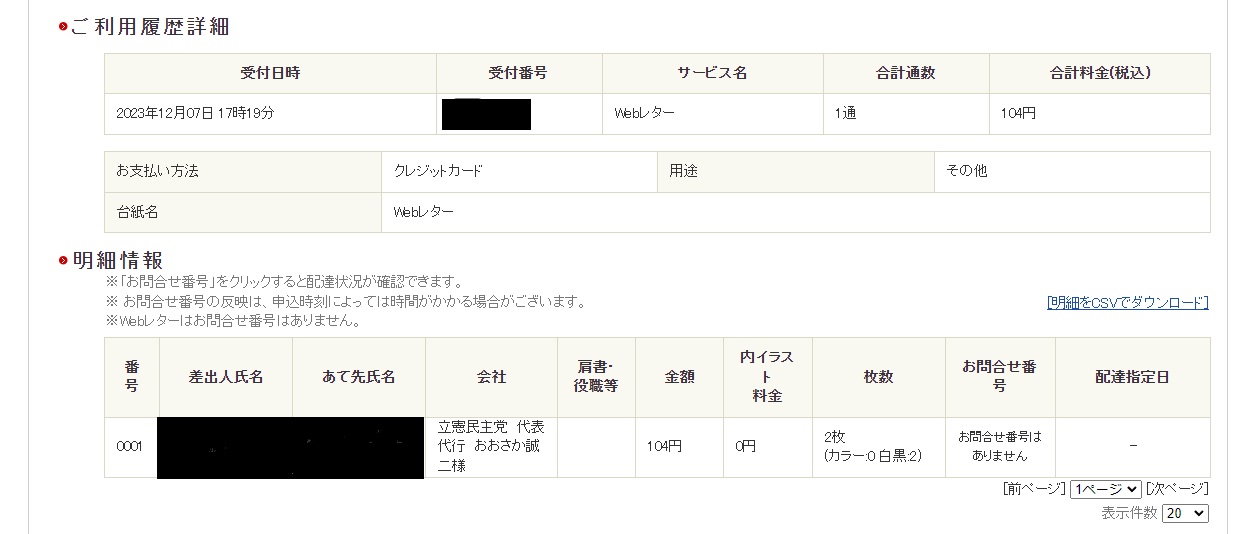Click the 配達指定日 column header
Image resolution: width=1239 pixels, height=534 pixels.
tap(1132, 377)
